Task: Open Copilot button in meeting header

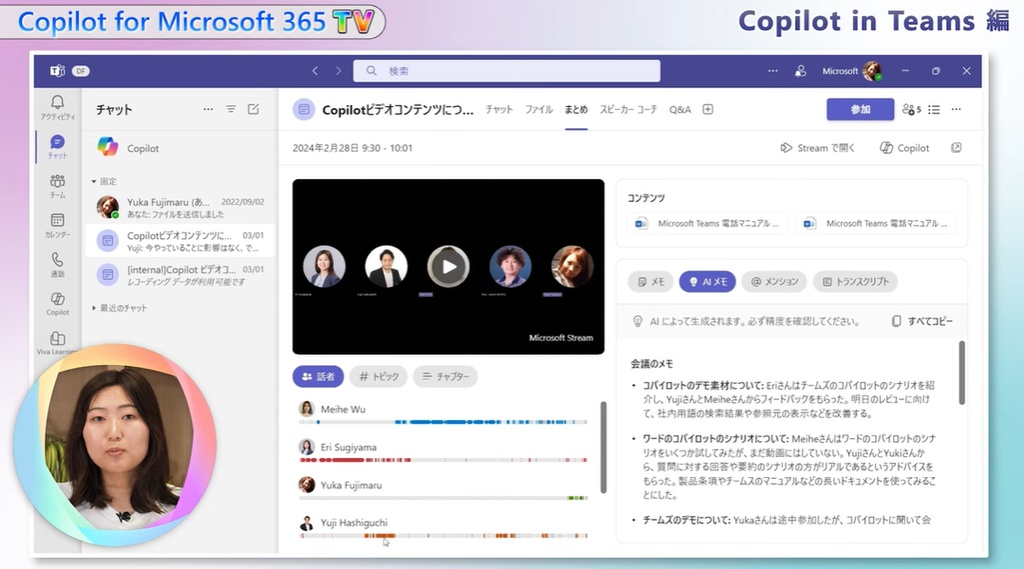Action: click(904, 148)
